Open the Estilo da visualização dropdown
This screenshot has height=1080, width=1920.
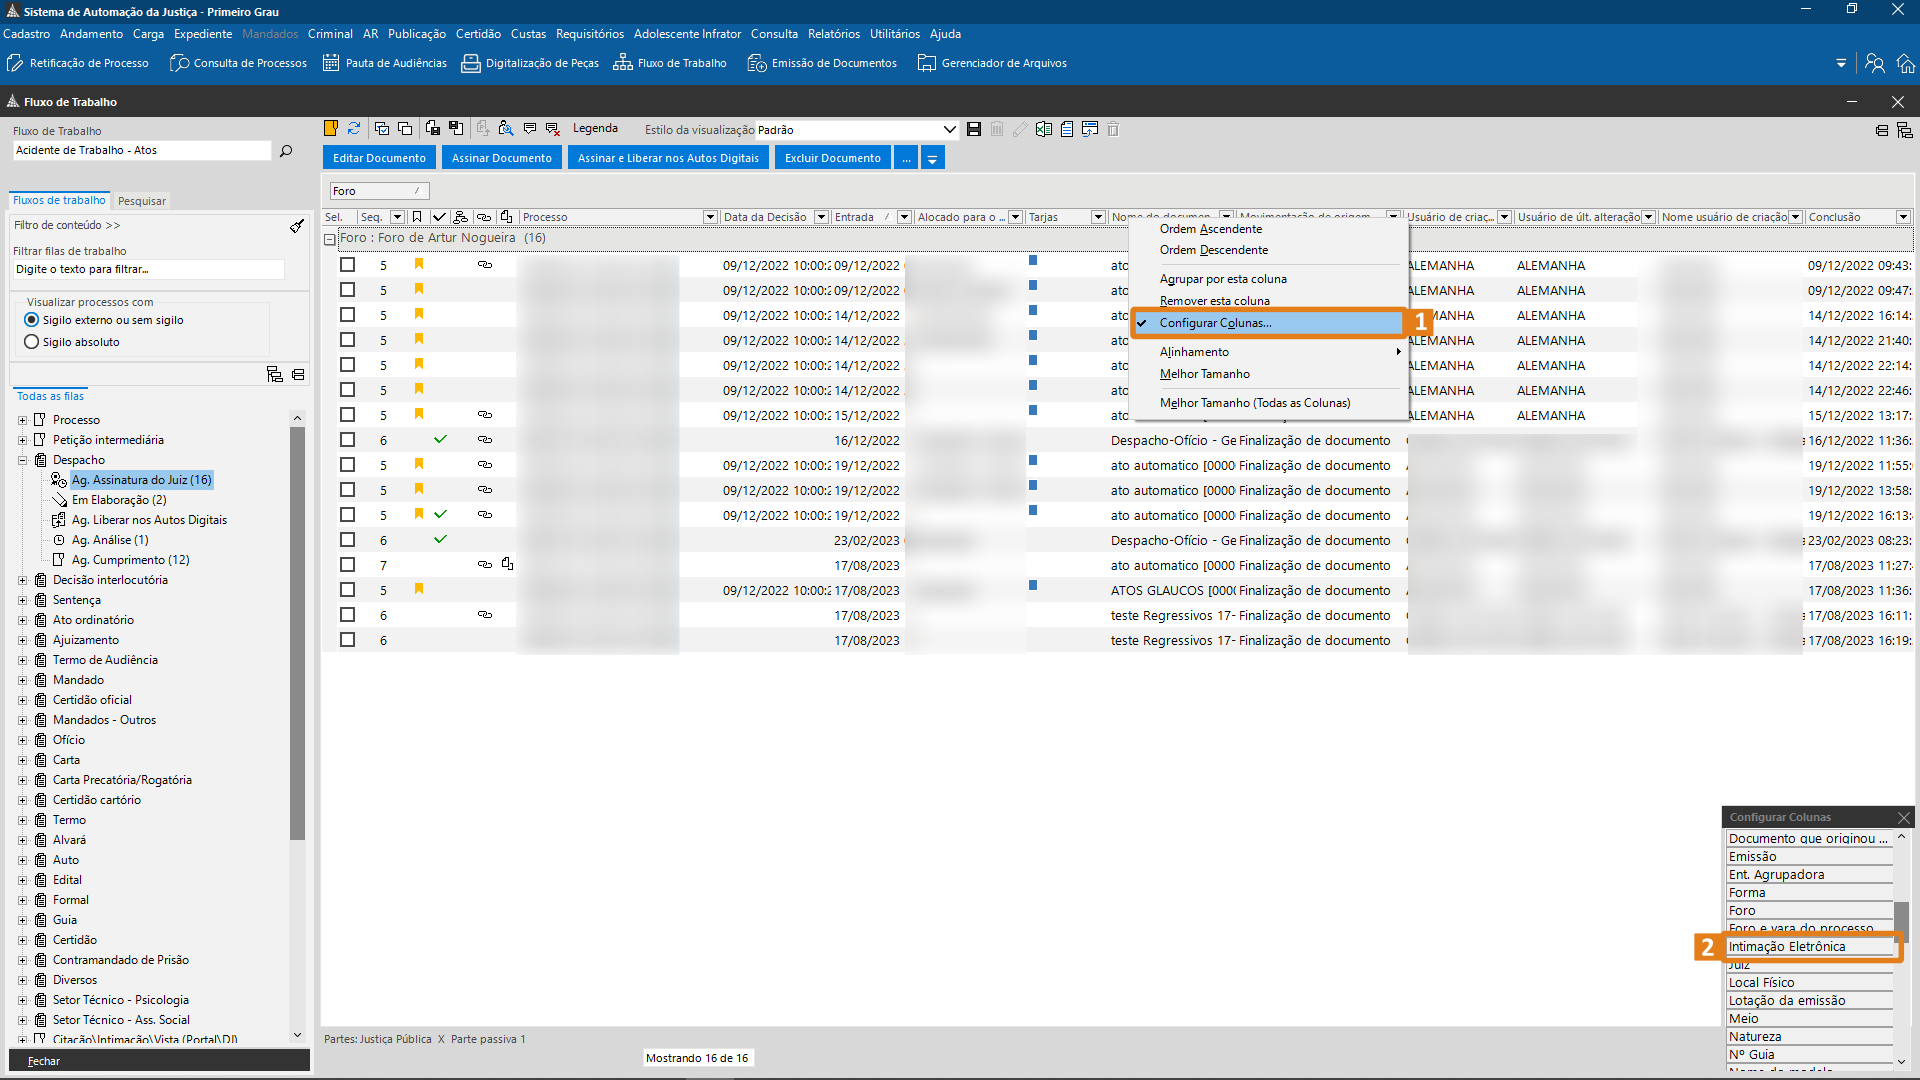coord(949,130)
